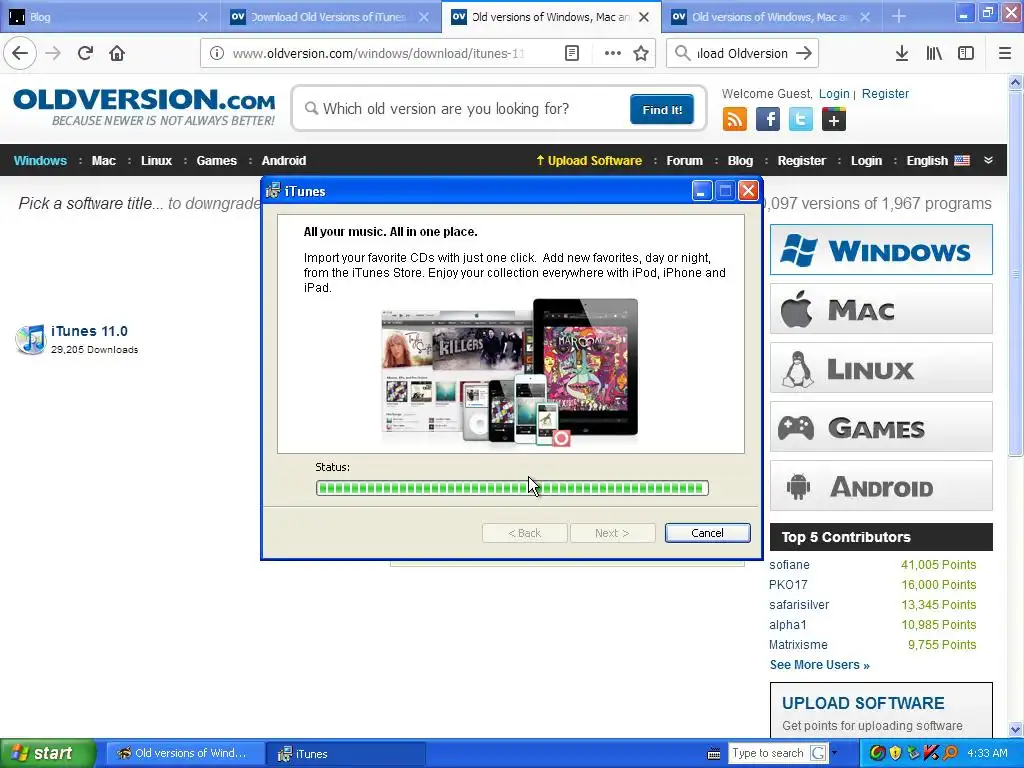Click the Register link near Welcome Guest

[886, 93]
